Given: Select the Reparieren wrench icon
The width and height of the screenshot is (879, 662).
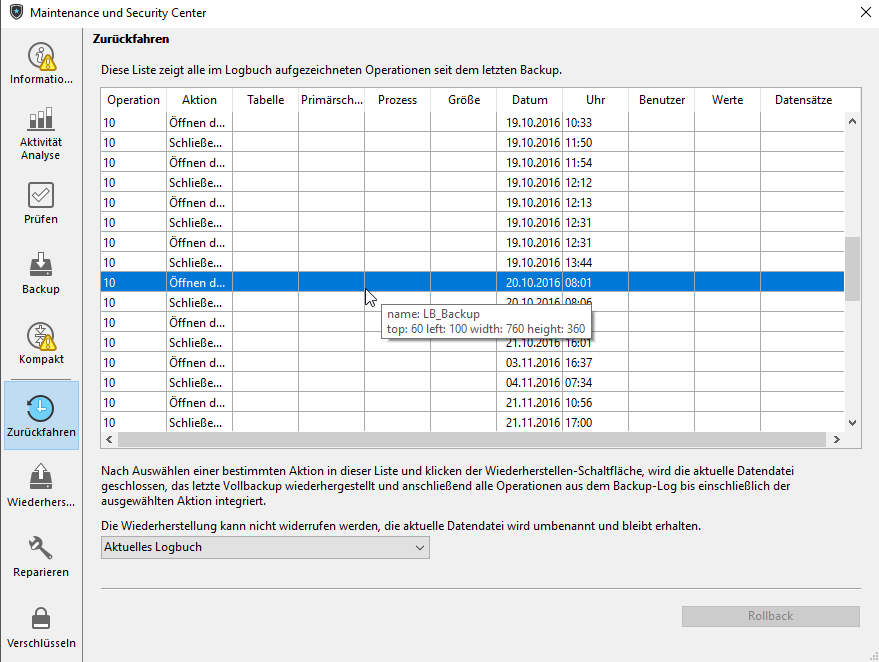Looking at the screenshot, I should [41, 547].
